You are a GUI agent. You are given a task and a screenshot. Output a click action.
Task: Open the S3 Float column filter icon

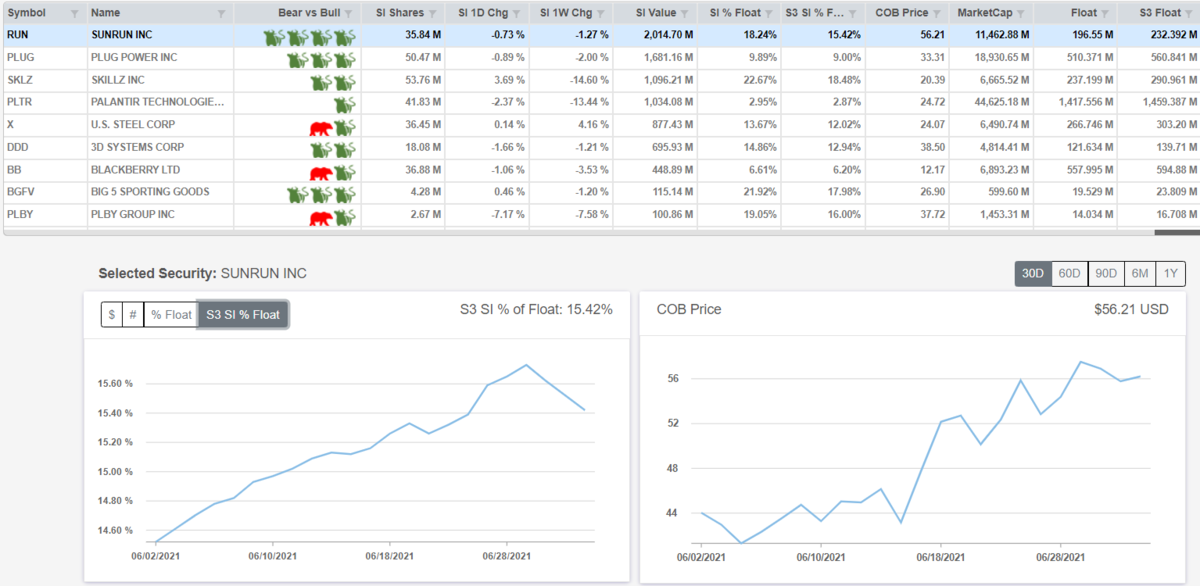1191,14
